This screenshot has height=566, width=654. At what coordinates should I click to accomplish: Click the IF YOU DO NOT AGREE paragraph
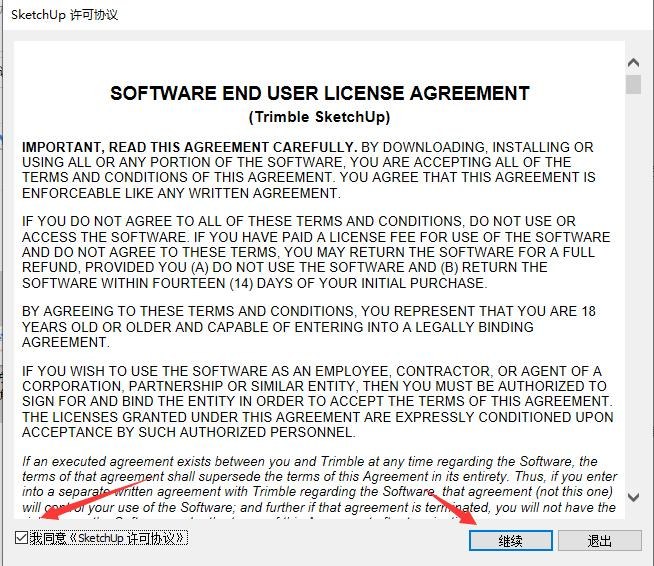pyautogui.click(x=316, y=252)
